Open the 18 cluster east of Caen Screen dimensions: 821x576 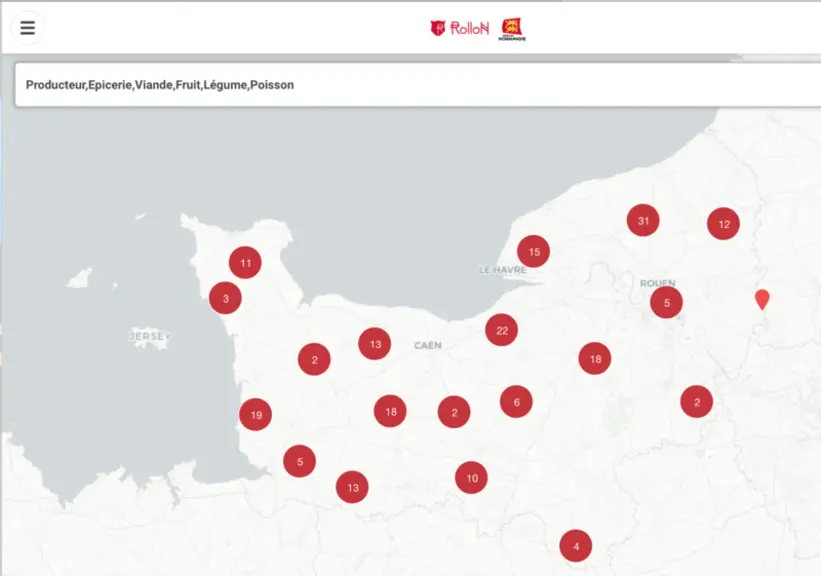[x=595, y=359]
